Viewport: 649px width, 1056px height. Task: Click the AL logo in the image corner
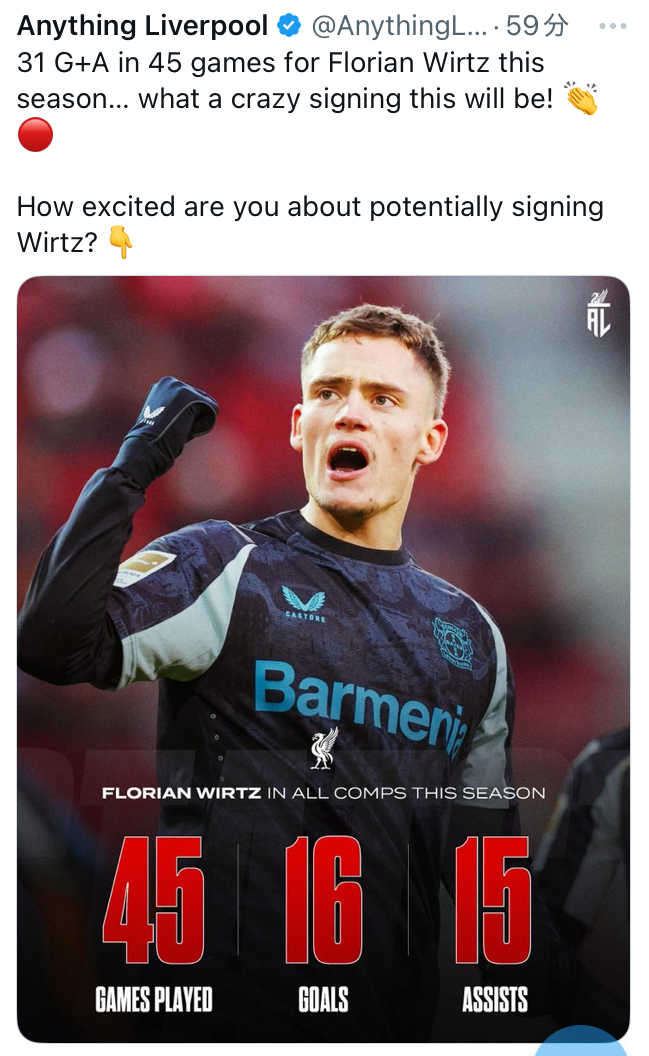point(598,313)
